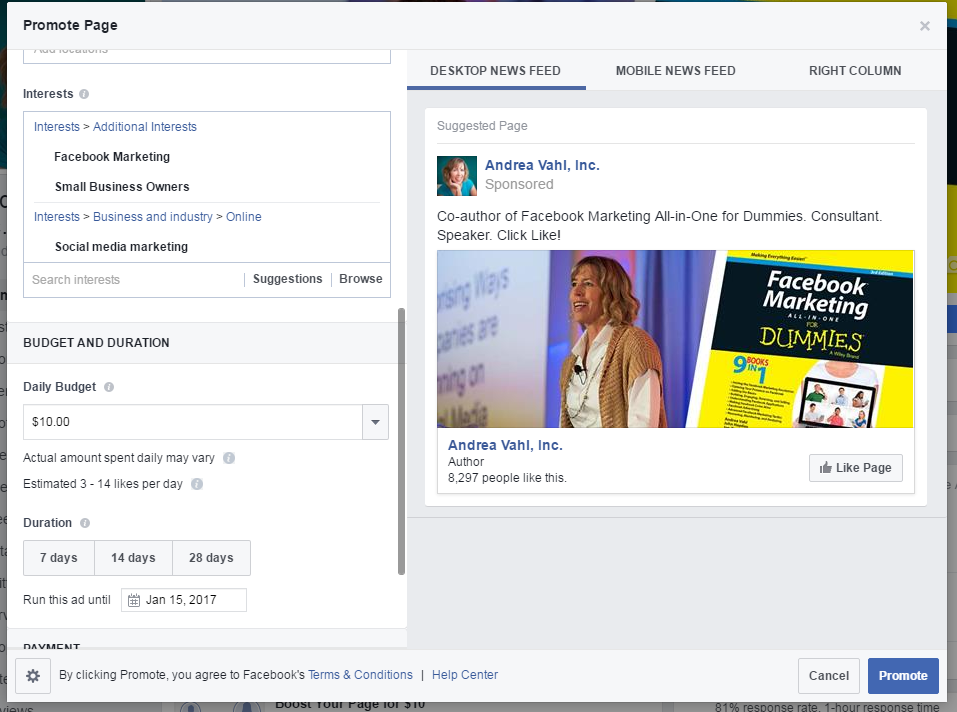Click the thumbs-up icon on Like Page
957x712 pixels.
826,467
